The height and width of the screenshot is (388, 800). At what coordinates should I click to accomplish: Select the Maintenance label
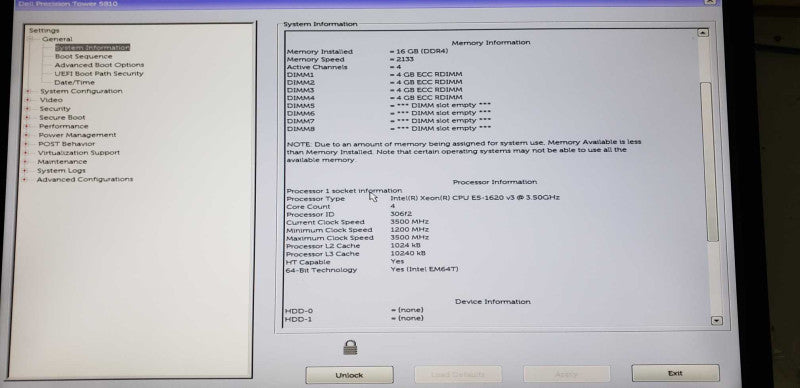[62, 161]
